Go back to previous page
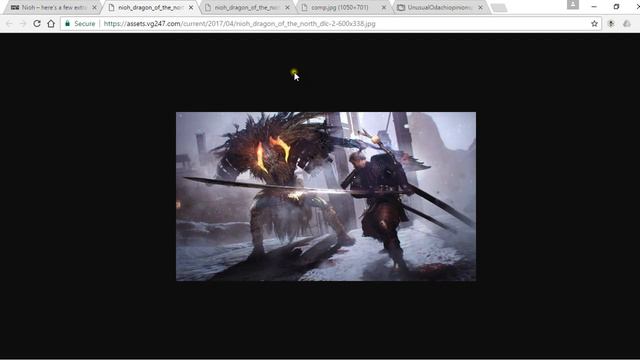640x360 pixels. tap(10, 24)
